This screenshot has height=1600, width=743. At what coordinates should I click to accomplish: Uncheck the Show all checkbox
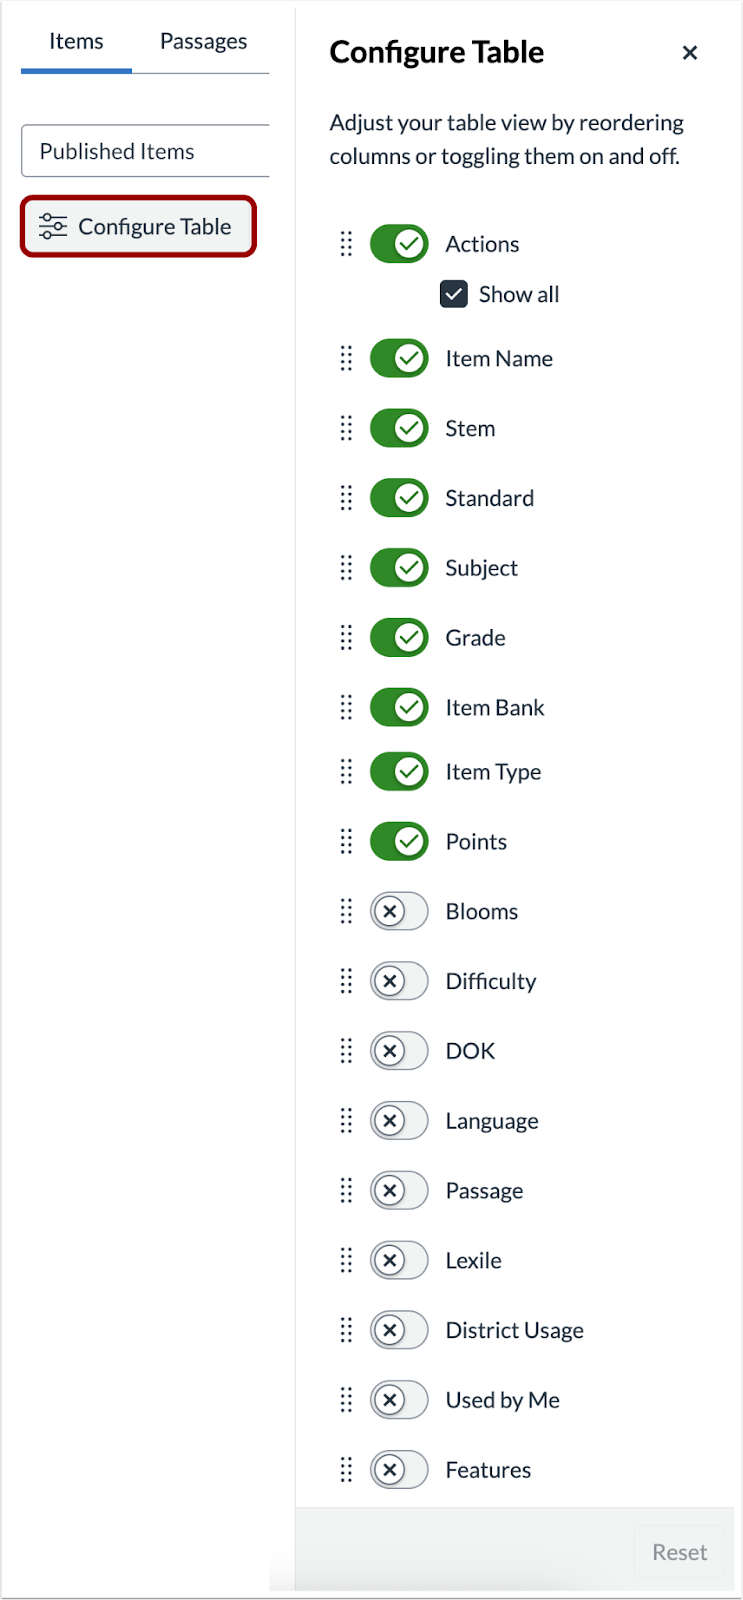click(453, 294)
